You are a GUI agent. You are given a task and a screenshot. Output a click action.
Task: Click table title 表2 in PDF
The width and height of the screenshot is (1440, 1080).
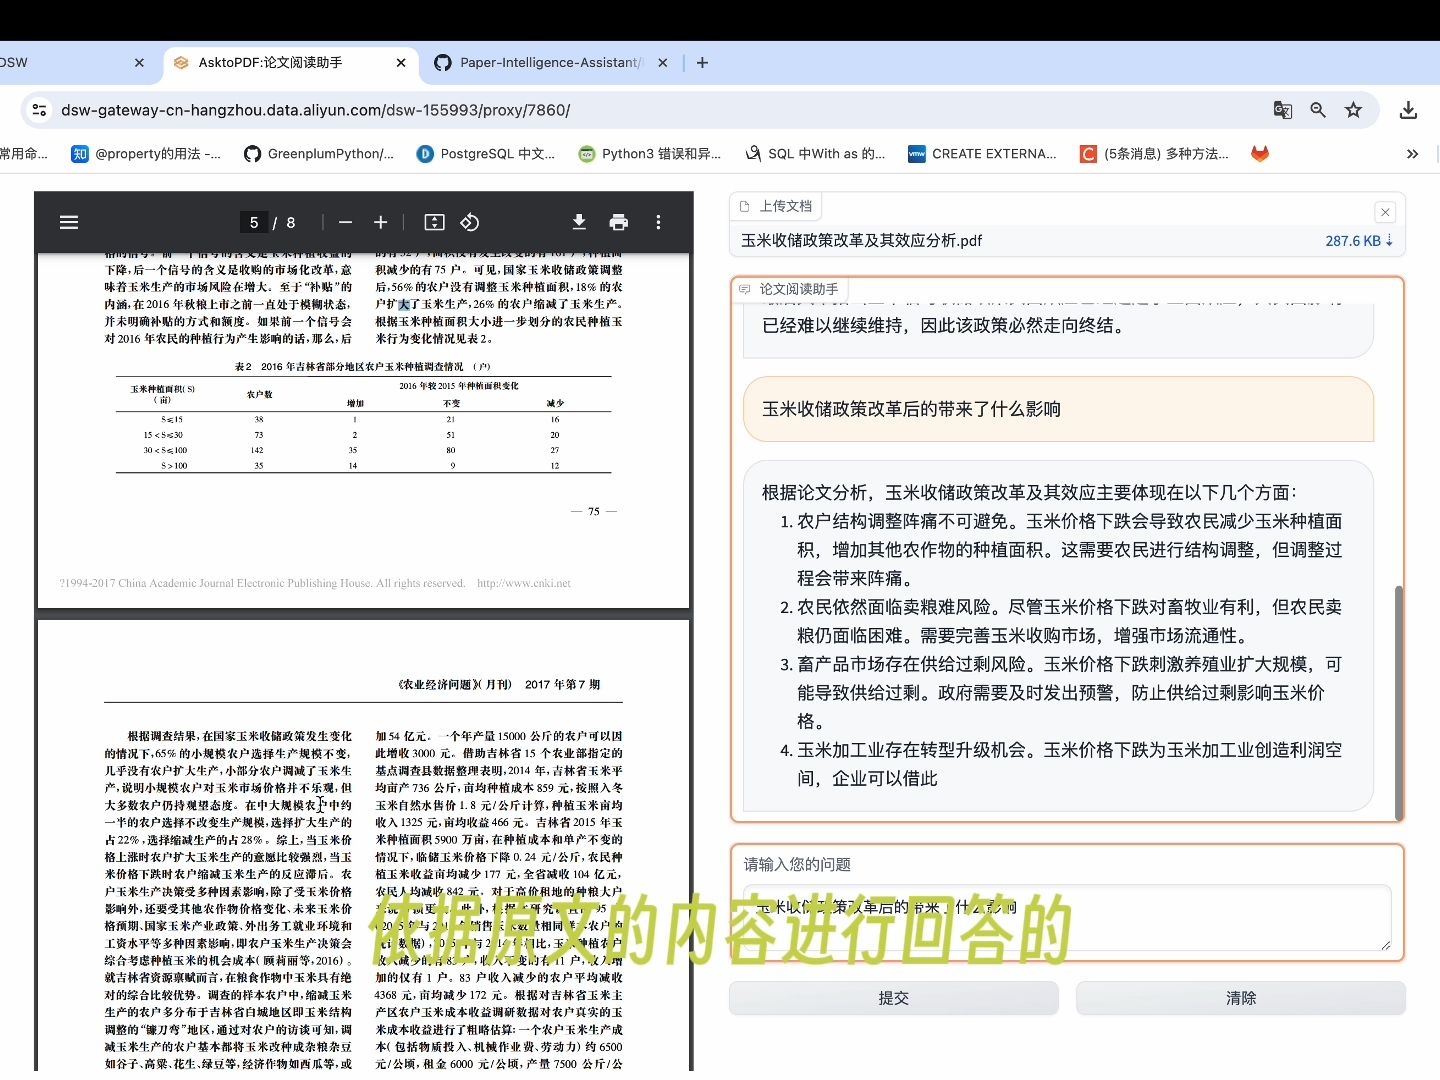(x=363, y=366)
